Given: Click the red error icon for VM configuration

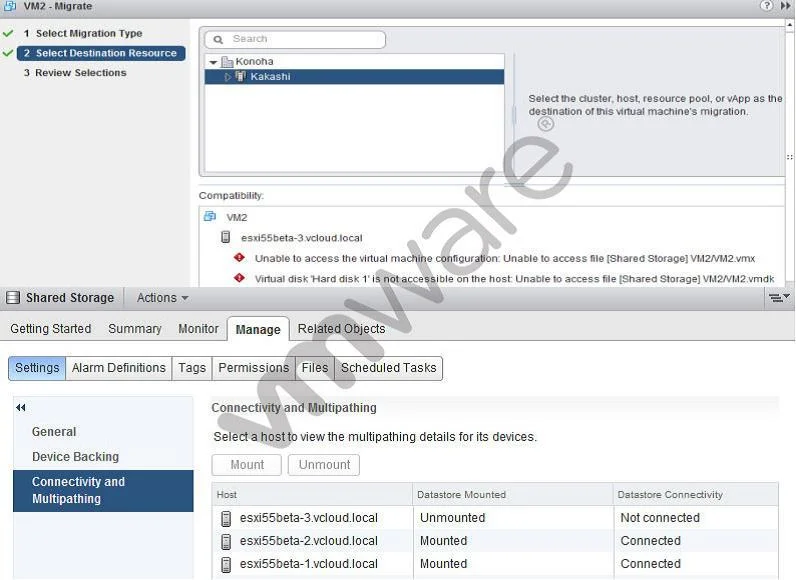Looking at the screenshot, I should 239,257.
